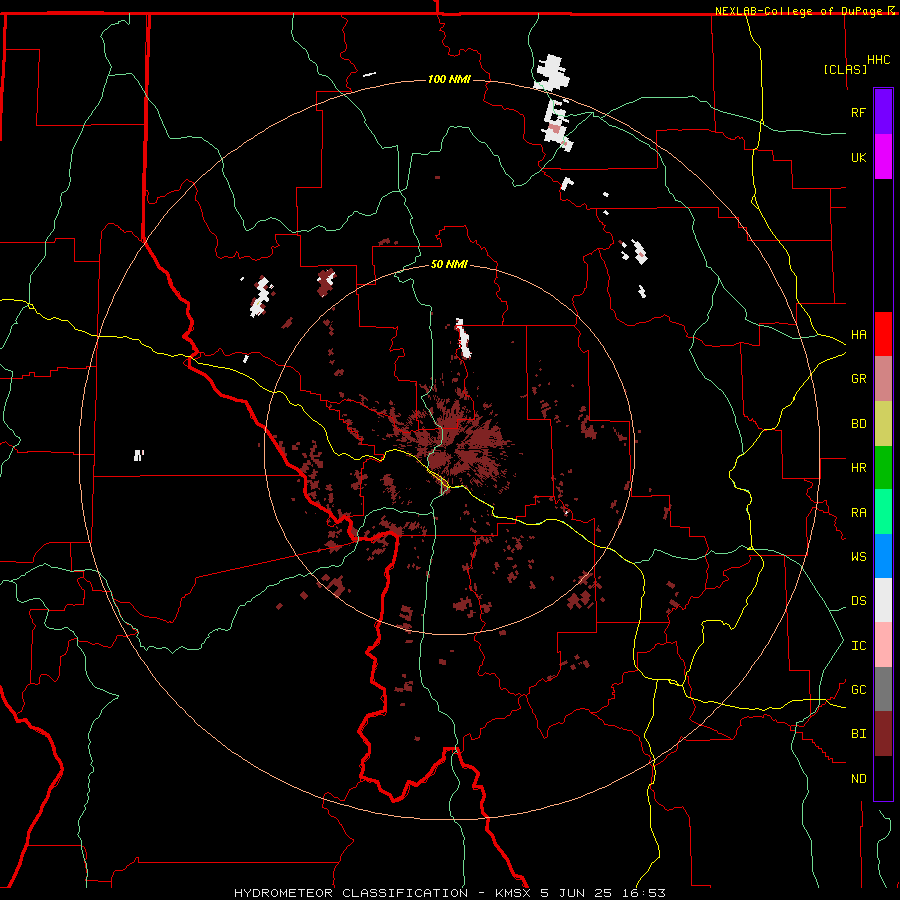This screenshot has width=900, height=900.
Task: Click the BI brown legend swatch
Action: [x=883, y=734]
